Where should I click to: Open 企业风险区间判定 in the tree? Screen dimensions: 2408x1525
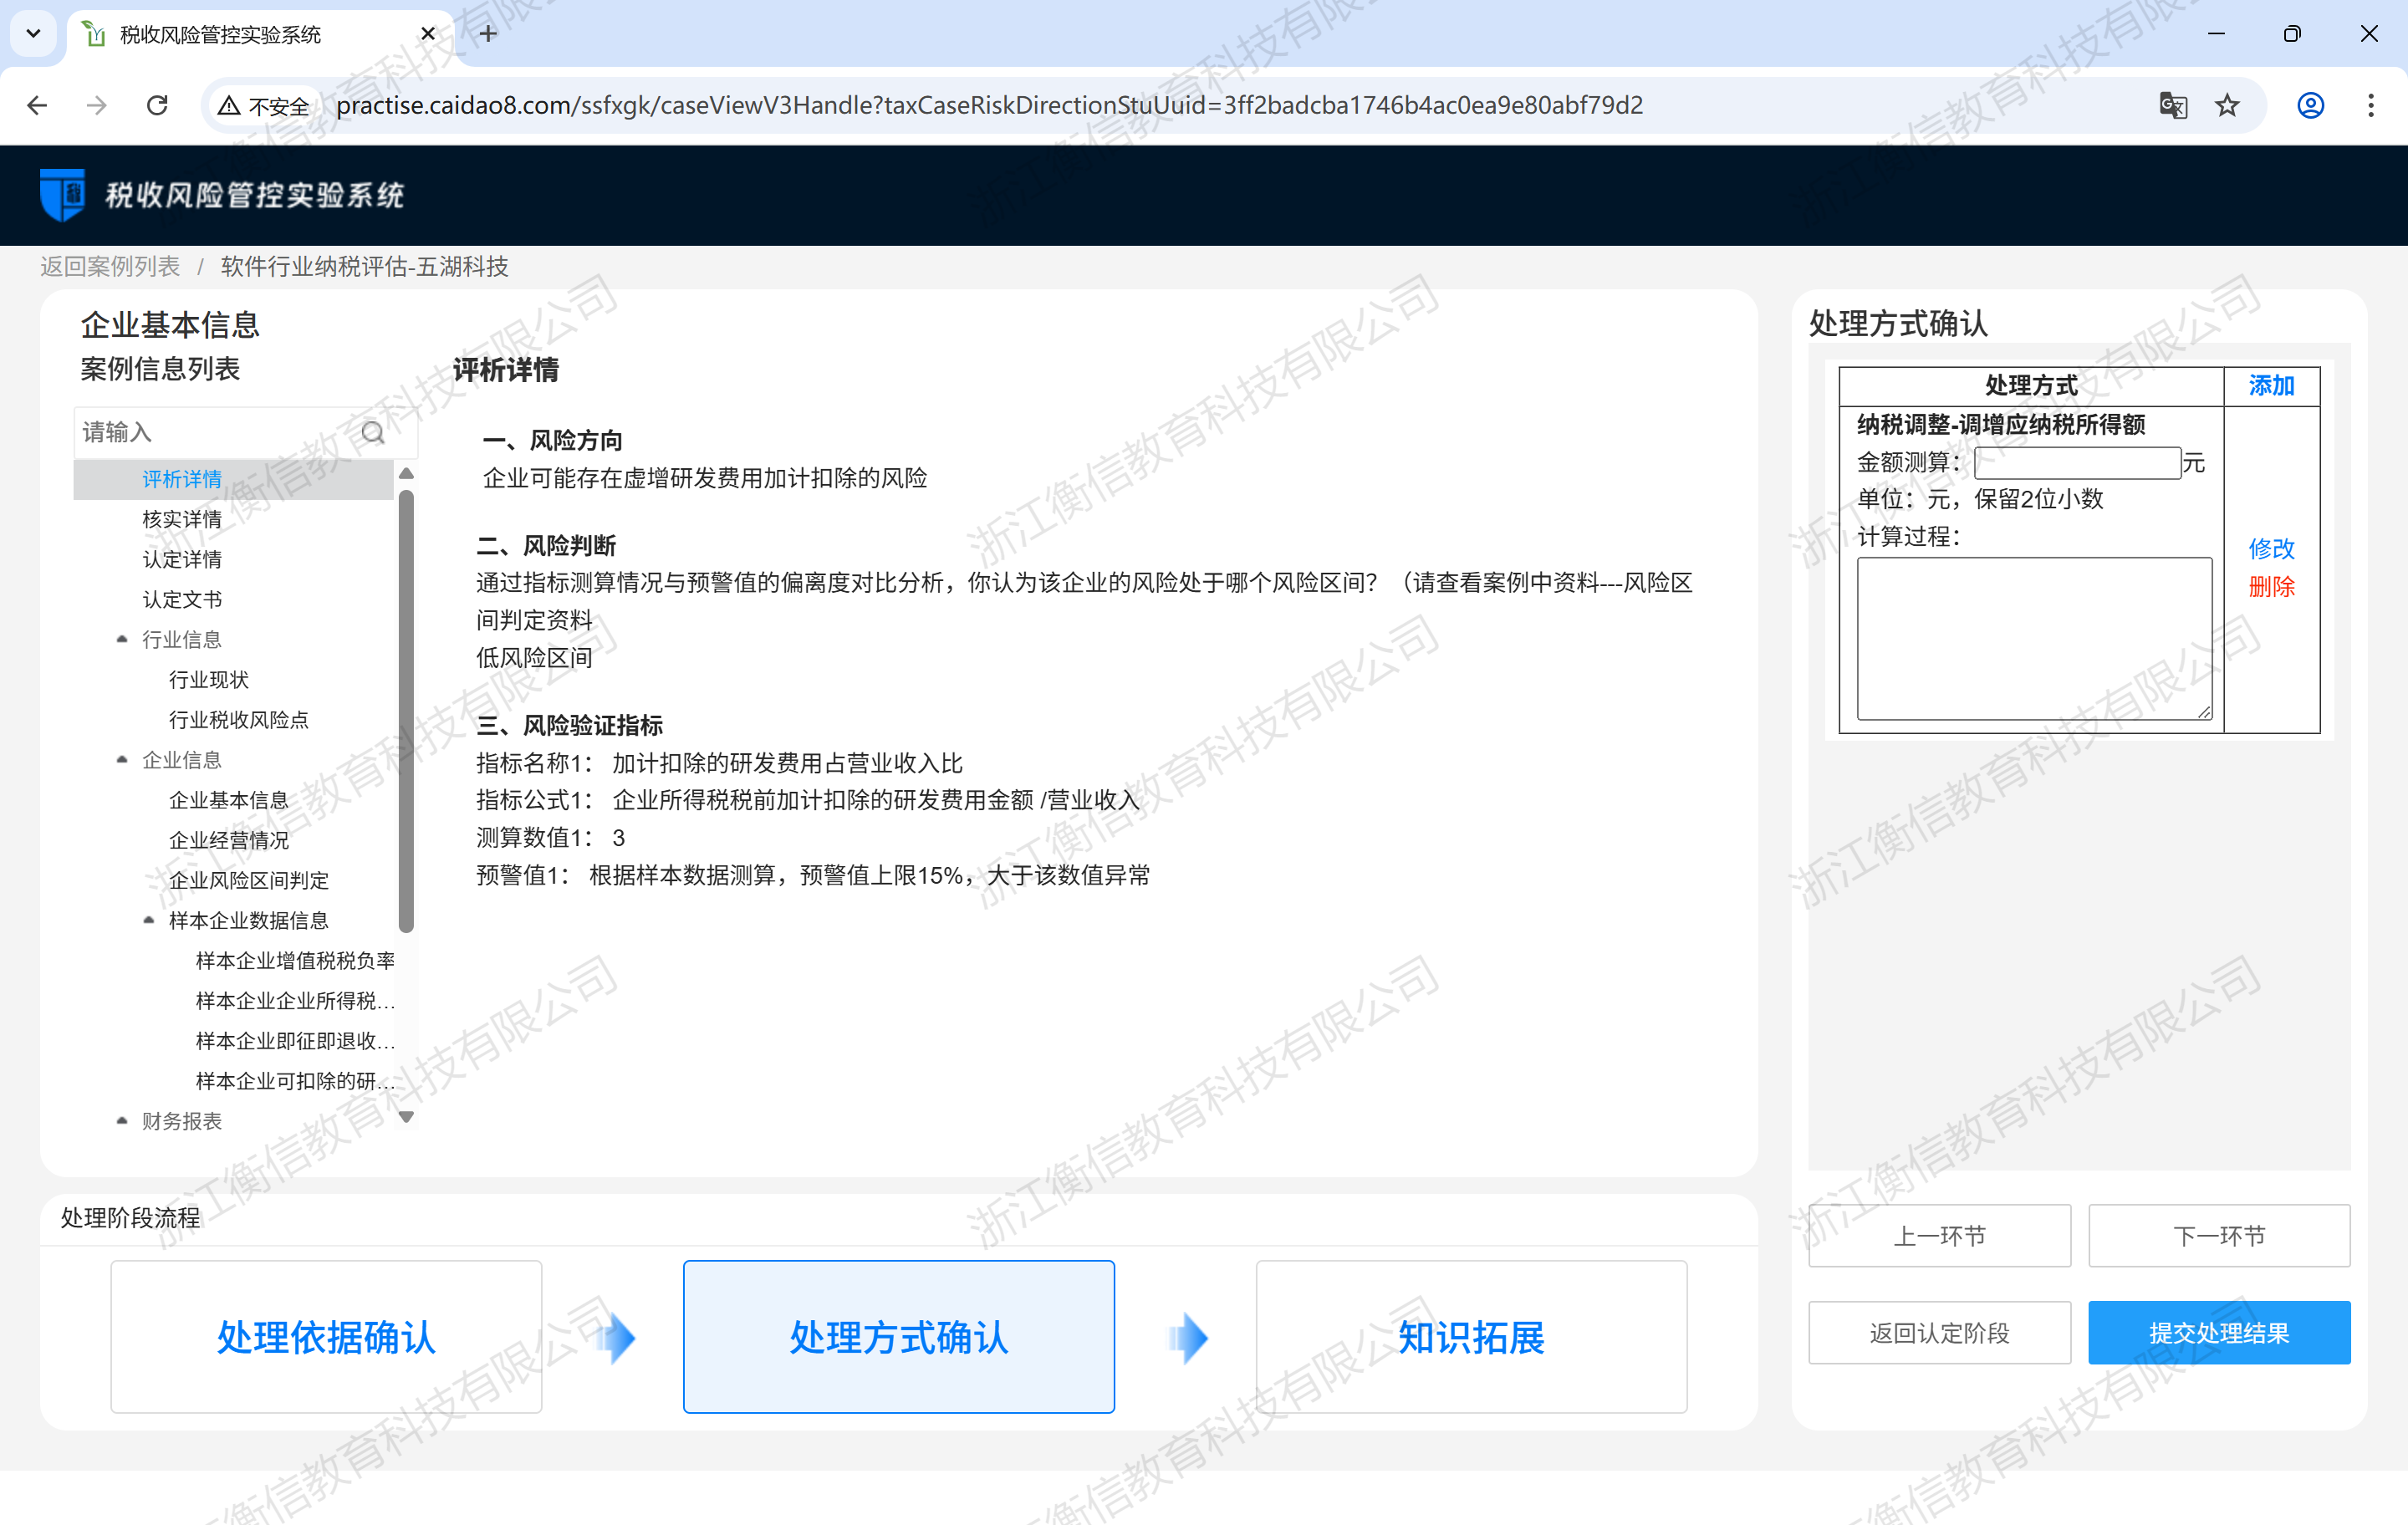click(248, 880)
